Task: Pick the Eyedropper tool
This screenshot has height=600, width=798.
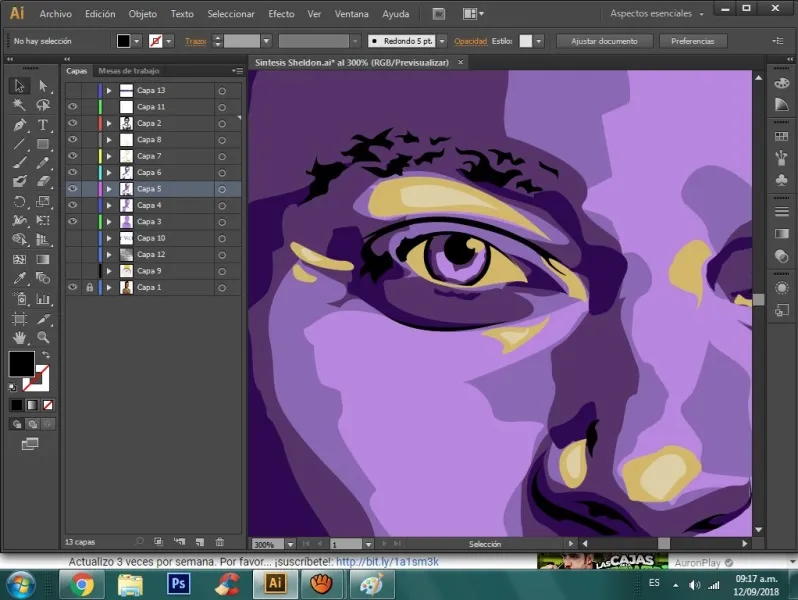Action: 19,279
